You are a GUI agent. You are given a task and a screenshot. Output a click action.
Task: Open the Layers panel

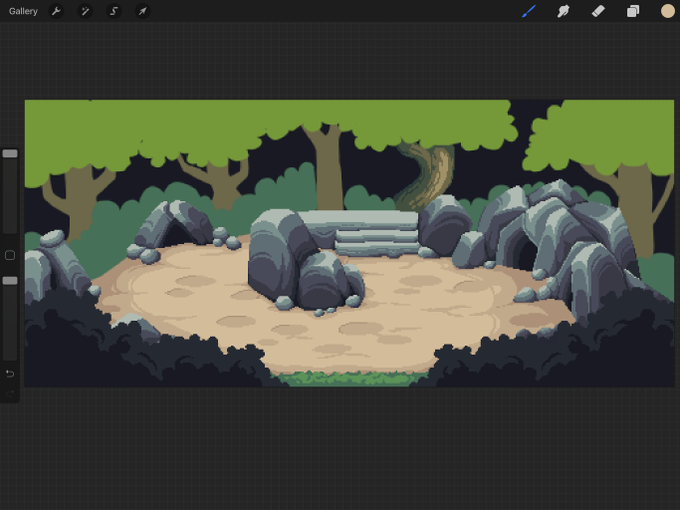(x=633, y=11)
